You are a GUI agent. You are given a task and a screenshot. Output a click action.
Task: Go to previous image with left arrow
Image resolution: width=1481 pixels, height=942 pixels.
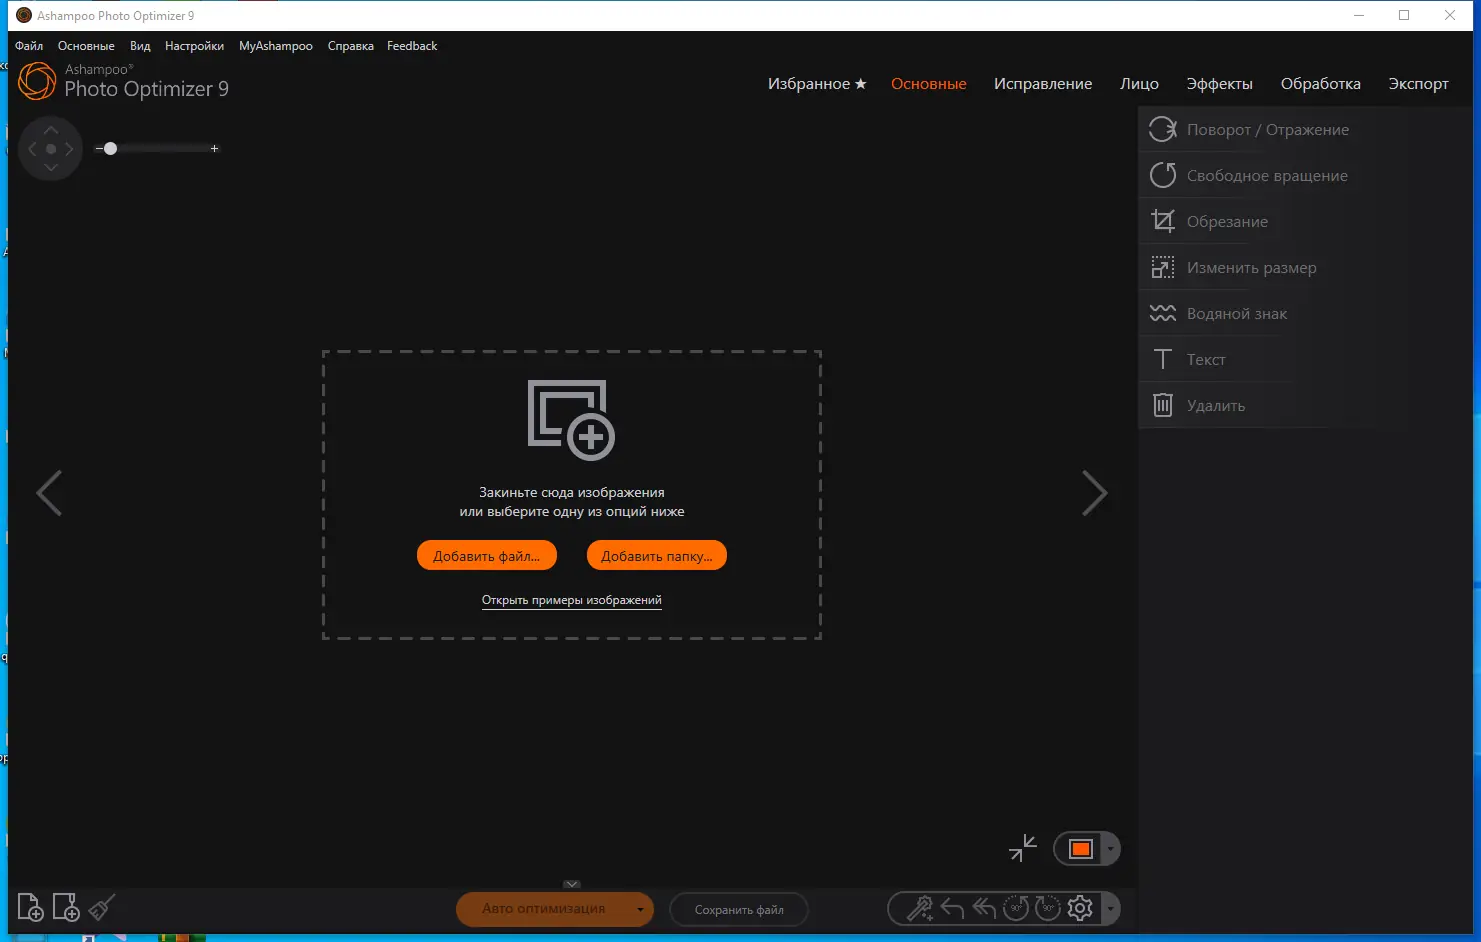tap(49, 493)
